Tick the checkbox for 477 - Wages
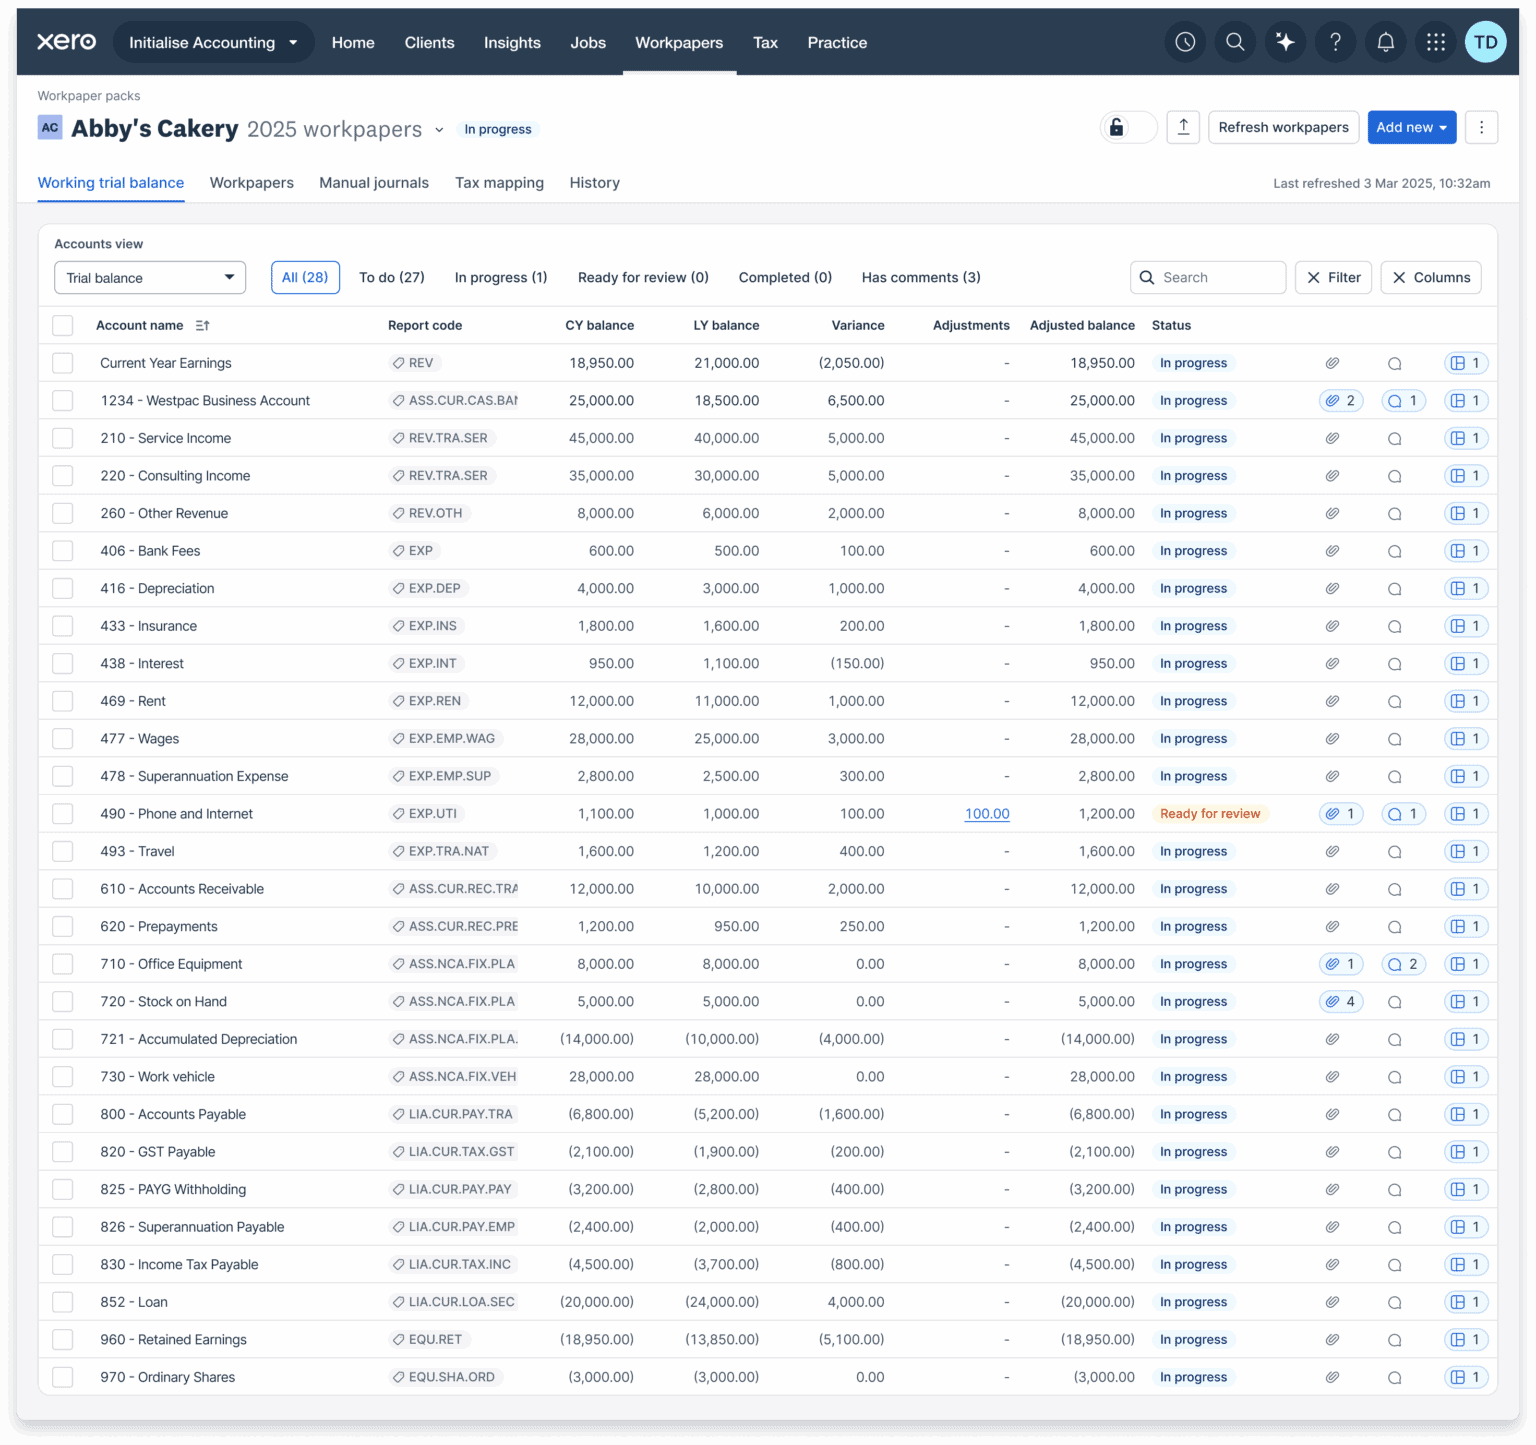 click(62, 738)
